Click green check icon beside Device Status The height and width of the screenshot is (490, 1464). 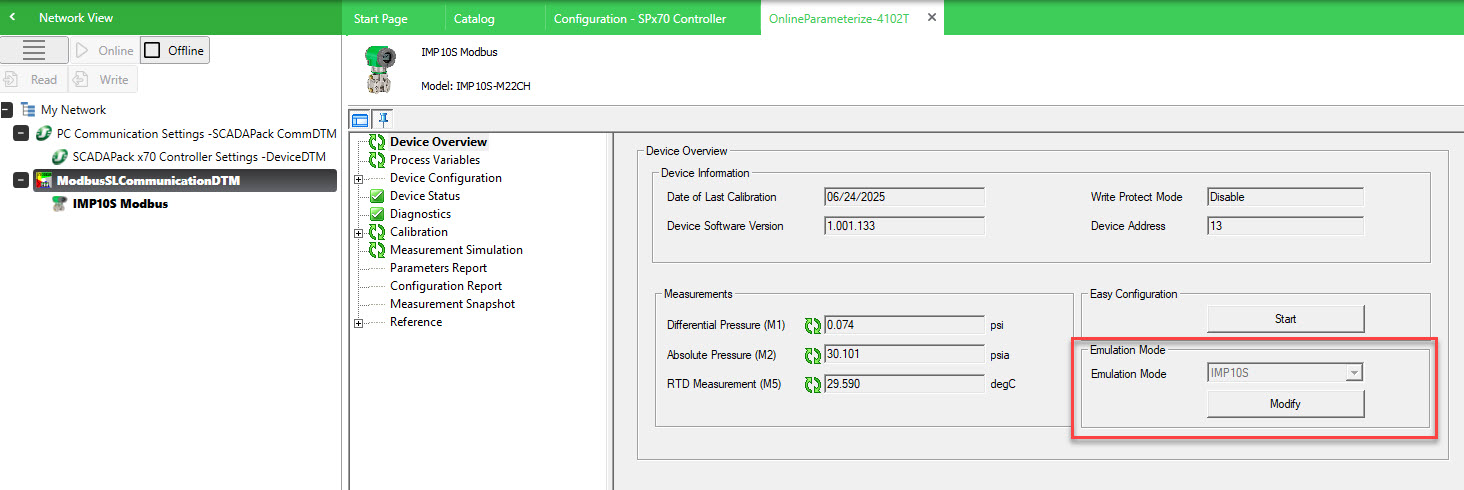[x=377, y=196]
